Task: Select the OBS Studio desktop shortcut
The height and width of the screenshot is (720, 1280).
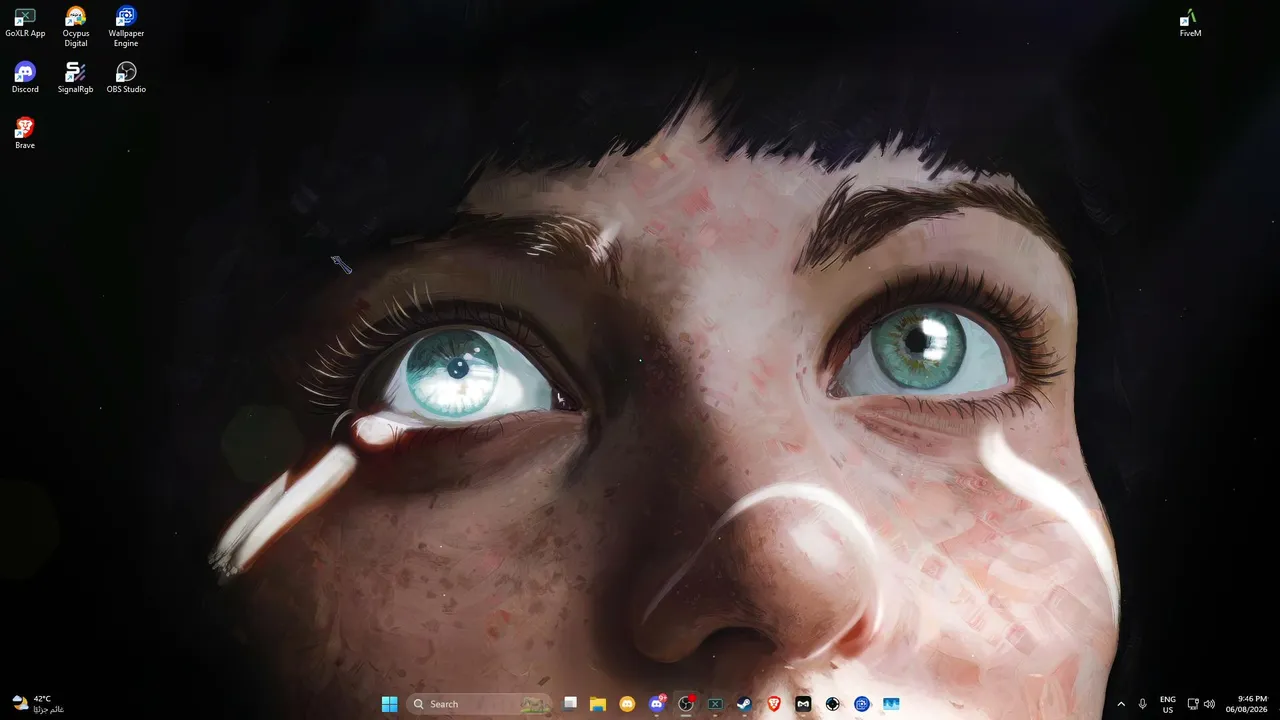Action: [126, 78]
